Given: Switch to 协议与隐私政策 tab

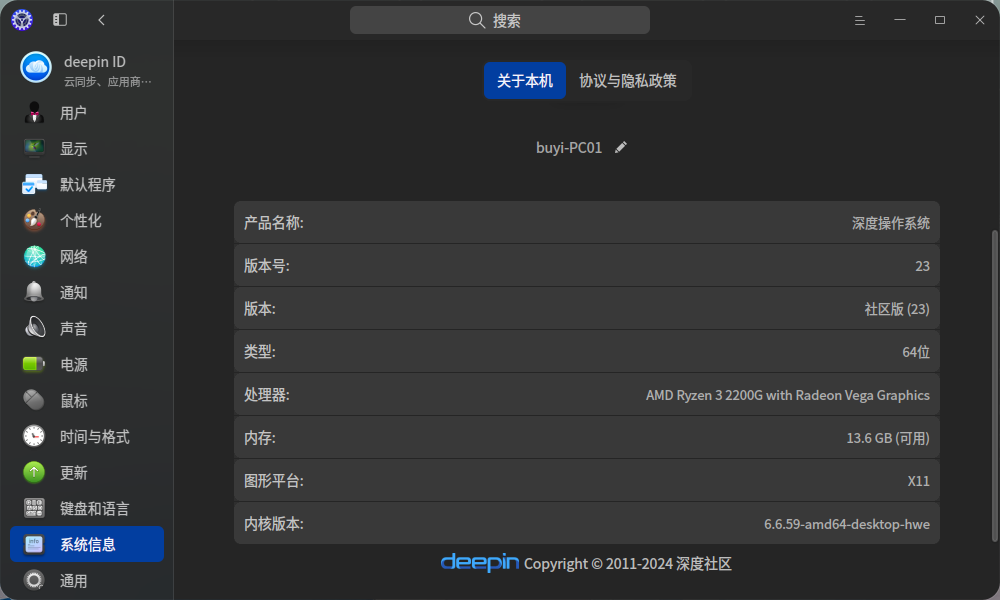Looking at the screenshot, I should [x=628, y=80].
